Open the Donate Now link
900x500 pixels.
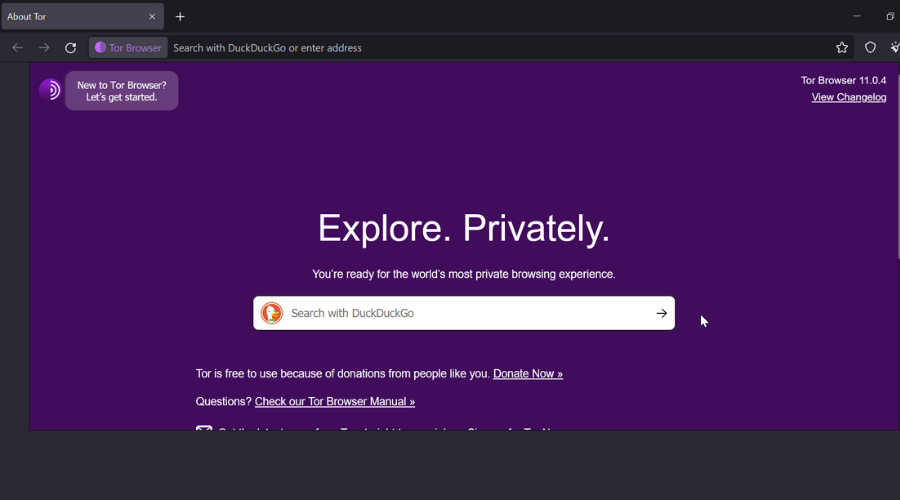pyautogui.click(x=527, y=374)
